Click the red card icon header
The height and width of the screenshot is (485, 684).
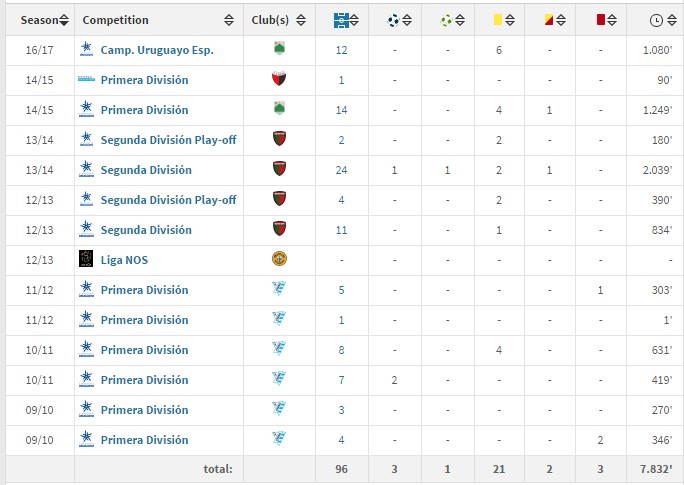click(x=601, y=20)
